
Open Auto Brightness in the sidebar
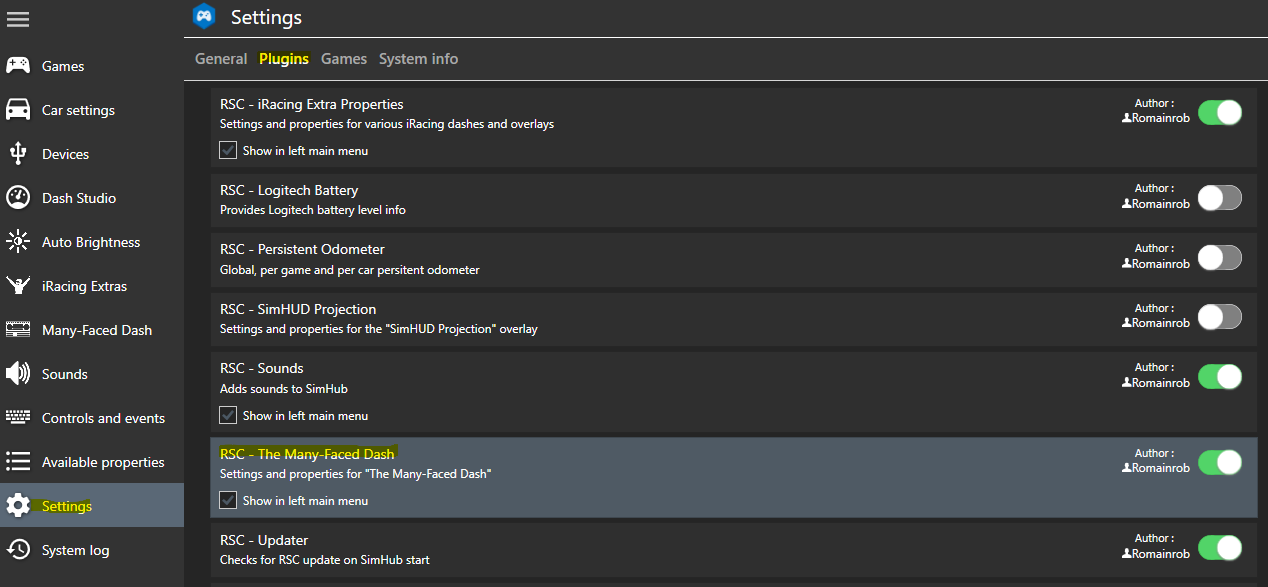pyautogui.click(x=92, y=242)
